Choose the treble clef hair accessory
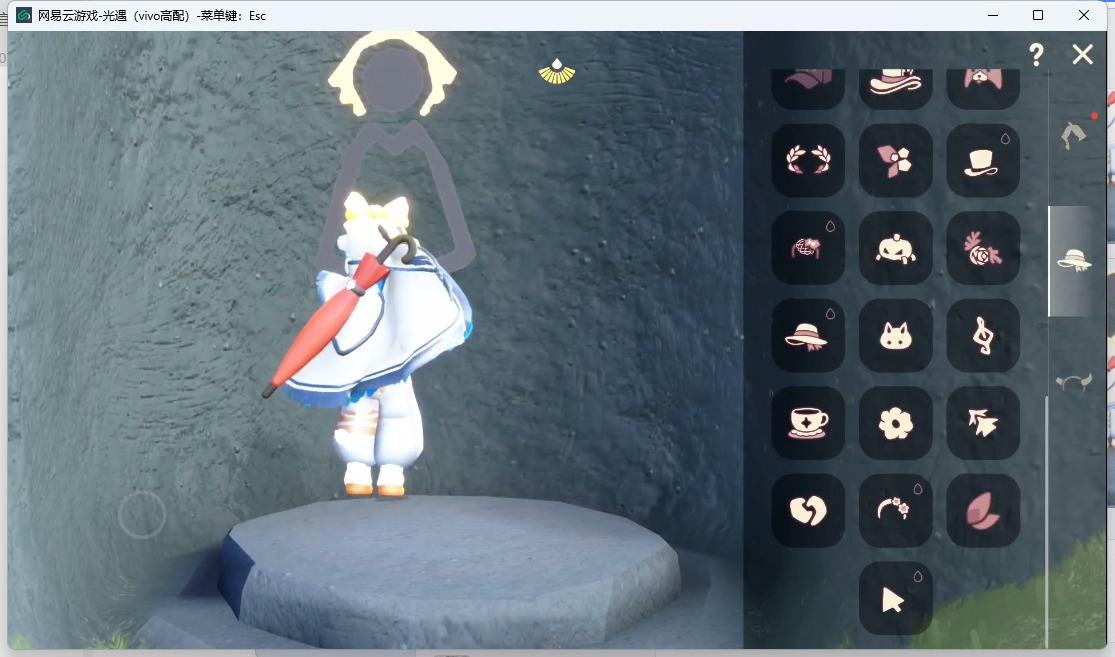 pyautogui.click(x=983, y=335)
